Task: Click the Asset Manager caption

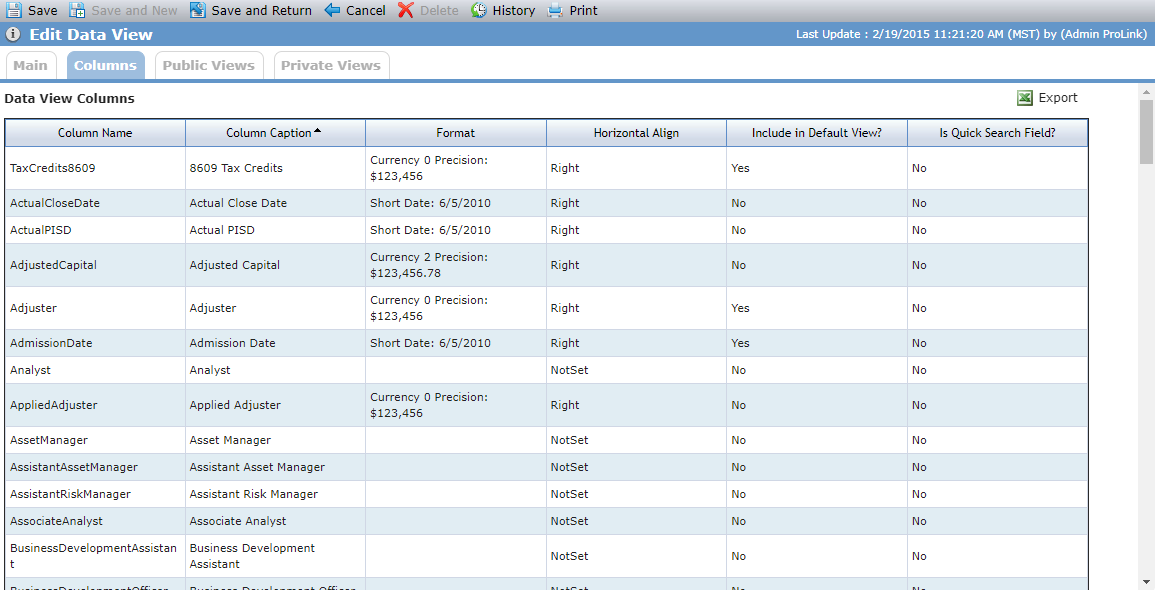Action: coord(230,440)
